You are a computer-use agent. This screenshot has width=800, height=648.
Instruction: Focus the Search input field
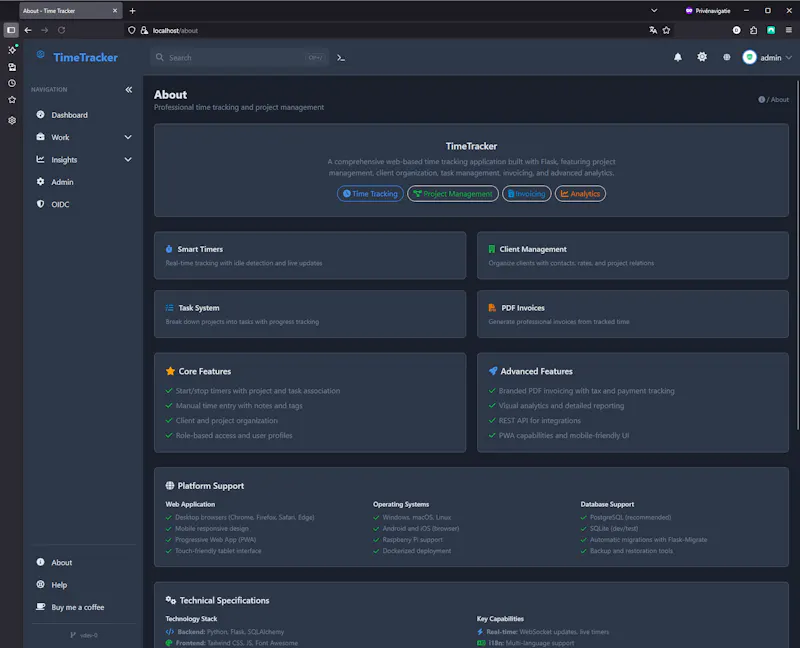(x=239, y=58)
